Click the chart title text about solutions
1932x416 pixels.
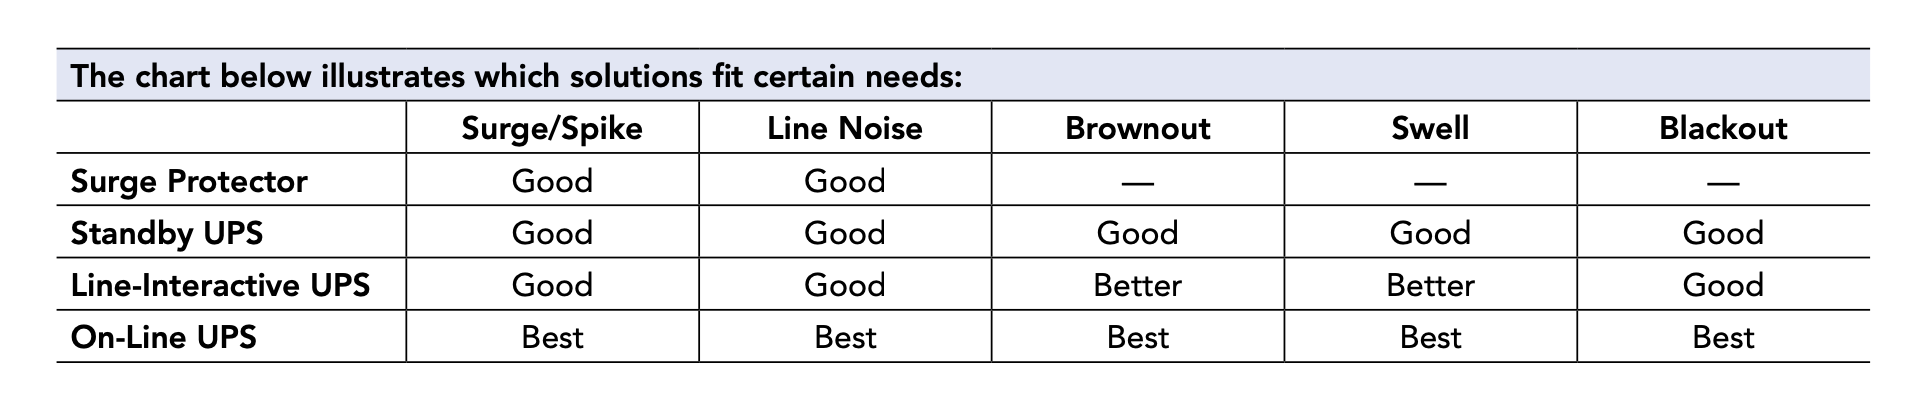tap(516, 76)
